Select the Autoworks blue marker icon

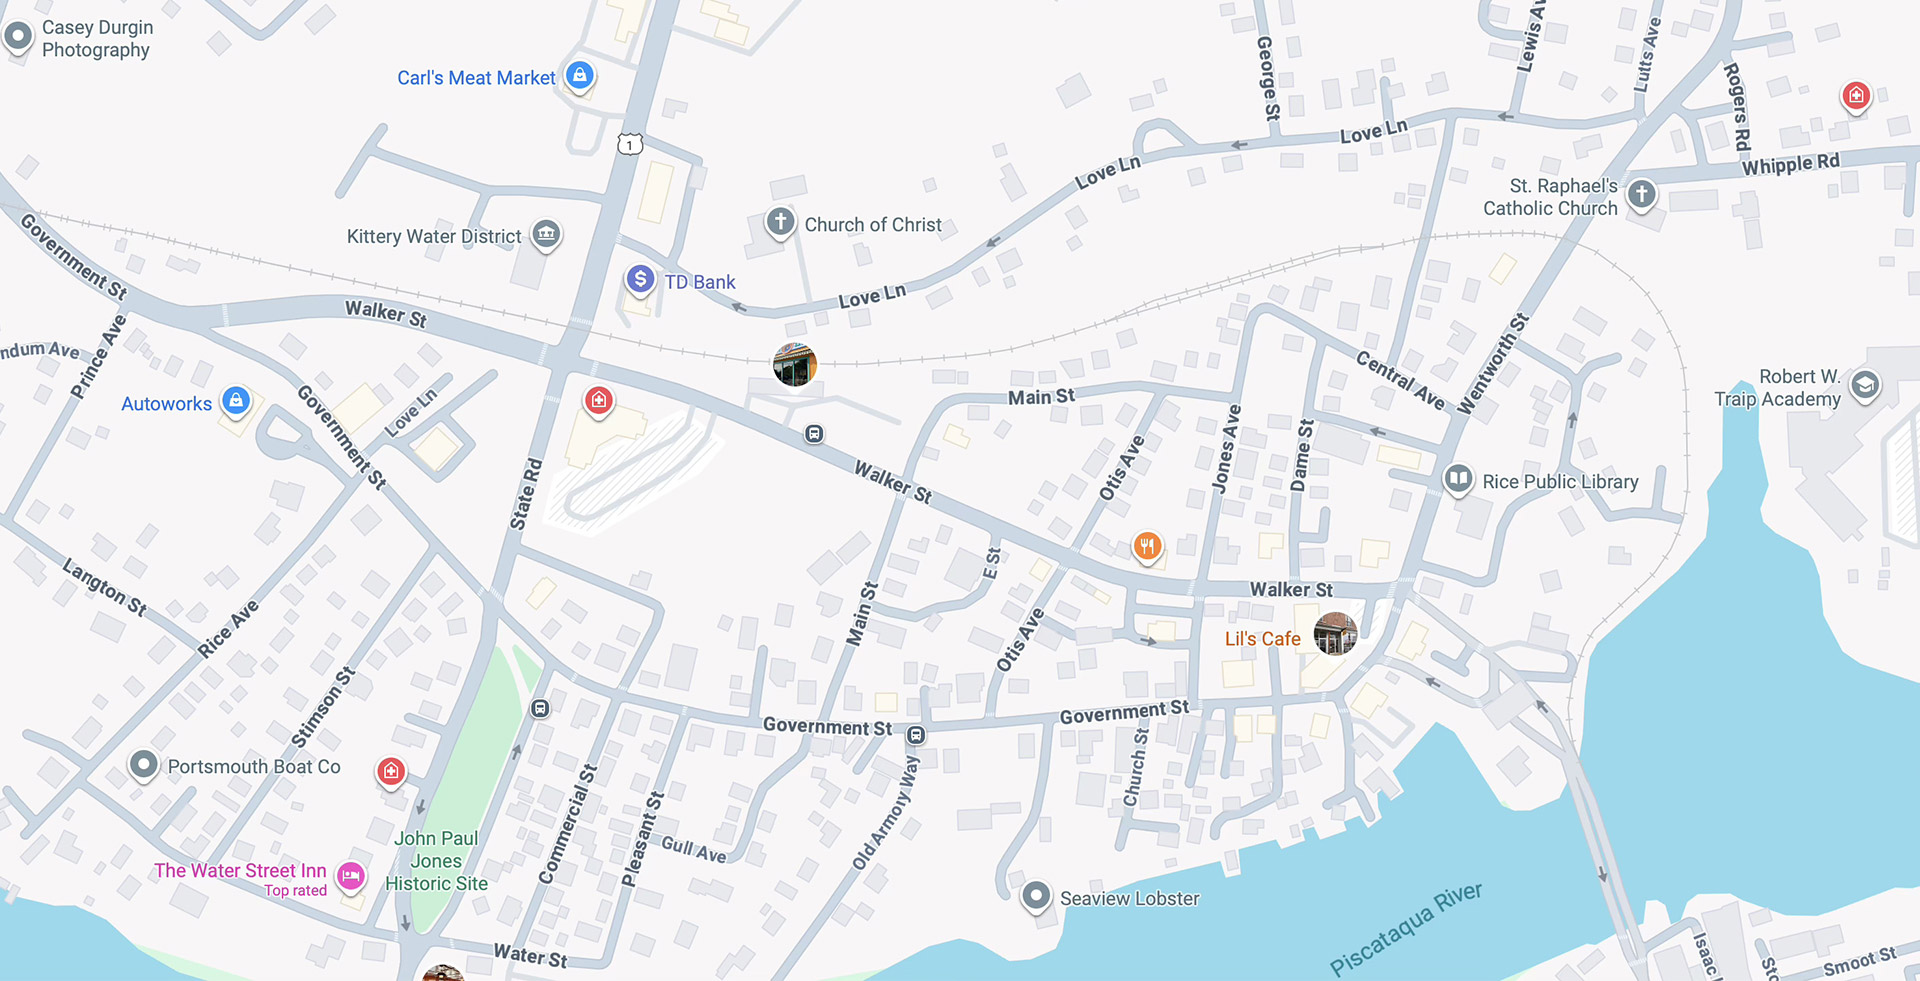[x=236, y=401]
